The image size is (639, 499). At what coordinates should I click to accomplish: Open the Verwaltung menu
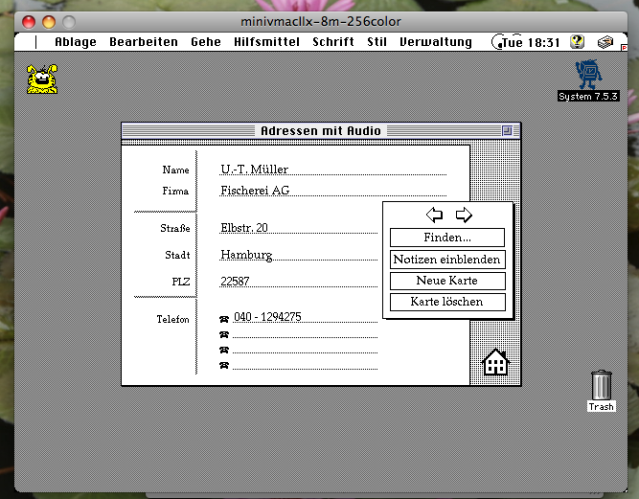pos(436,42)
